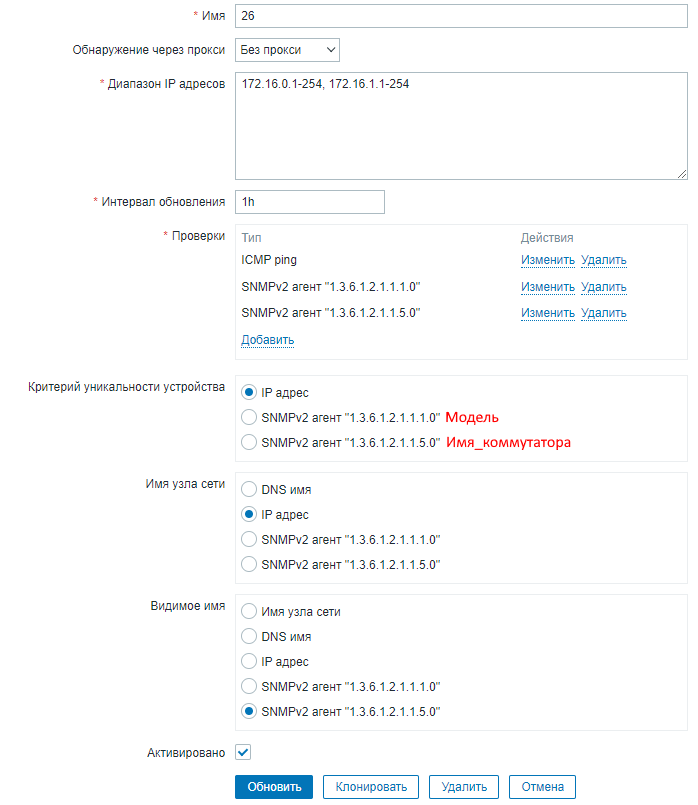Select DNS имя for host name
This screenshot has width=698, height=805.
pyautogui.click(x=250, y=491)
